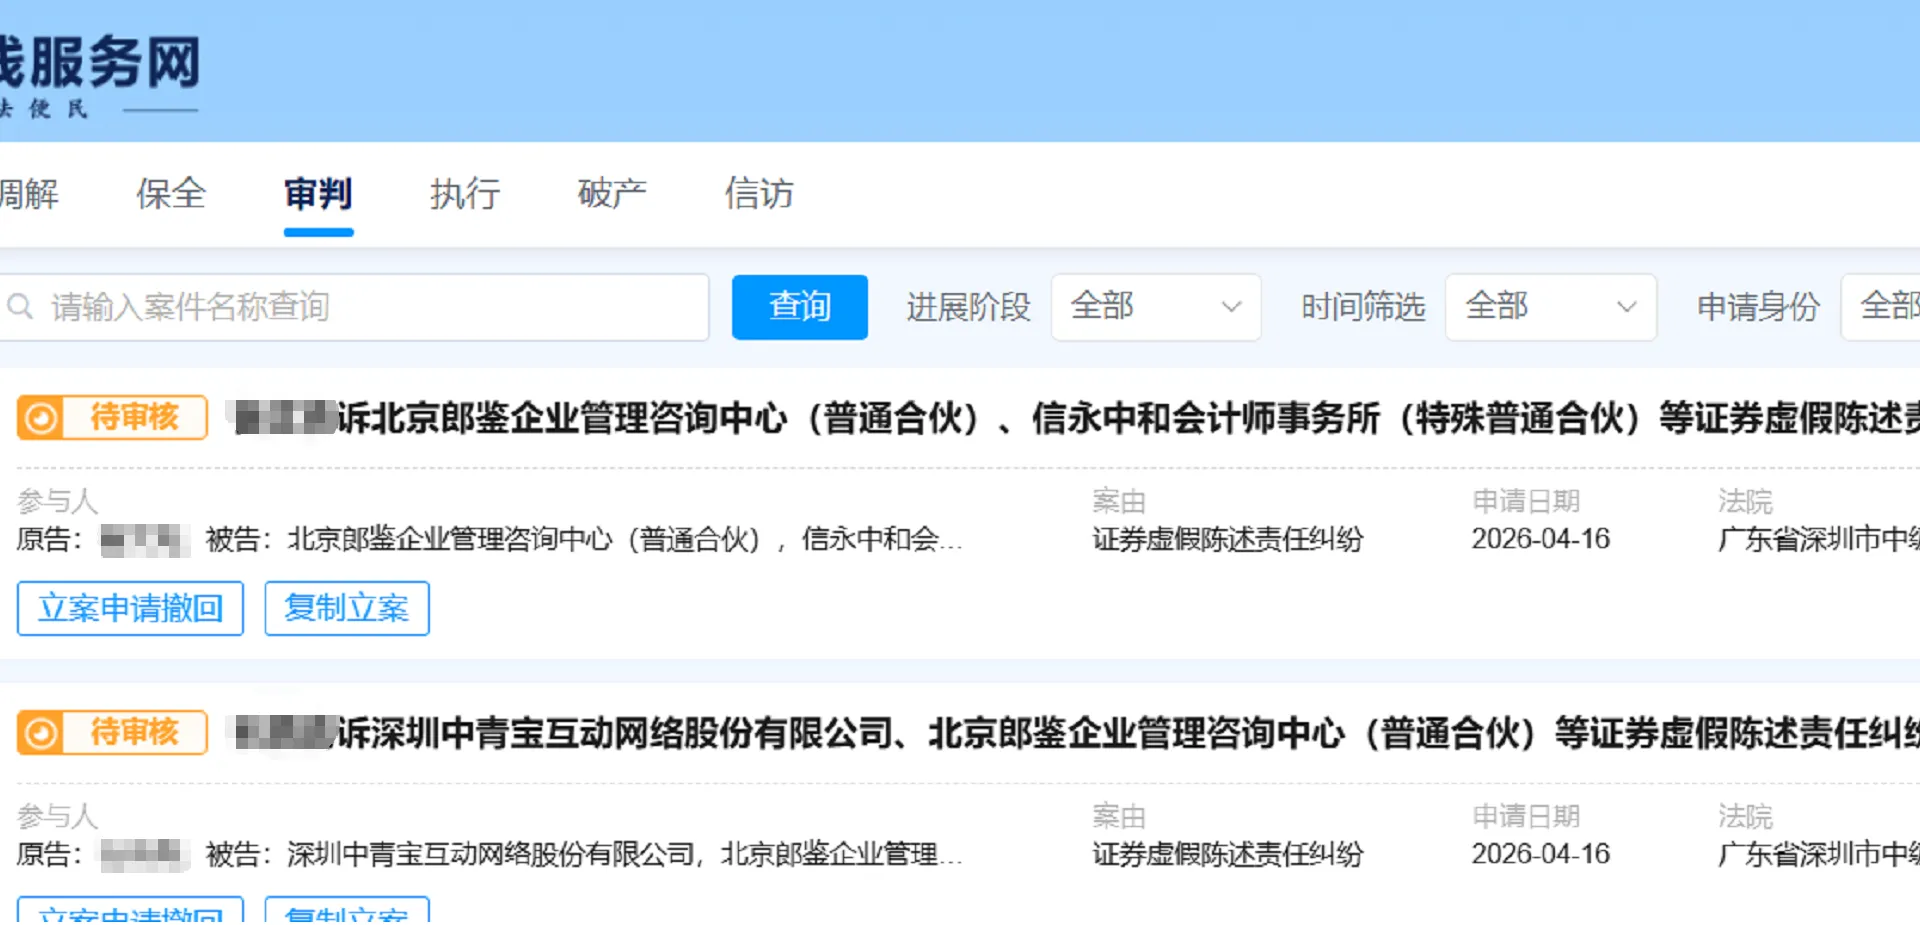
Task: Select the 审判 tab
Action: pyautogui.click(x=318, y=194)
